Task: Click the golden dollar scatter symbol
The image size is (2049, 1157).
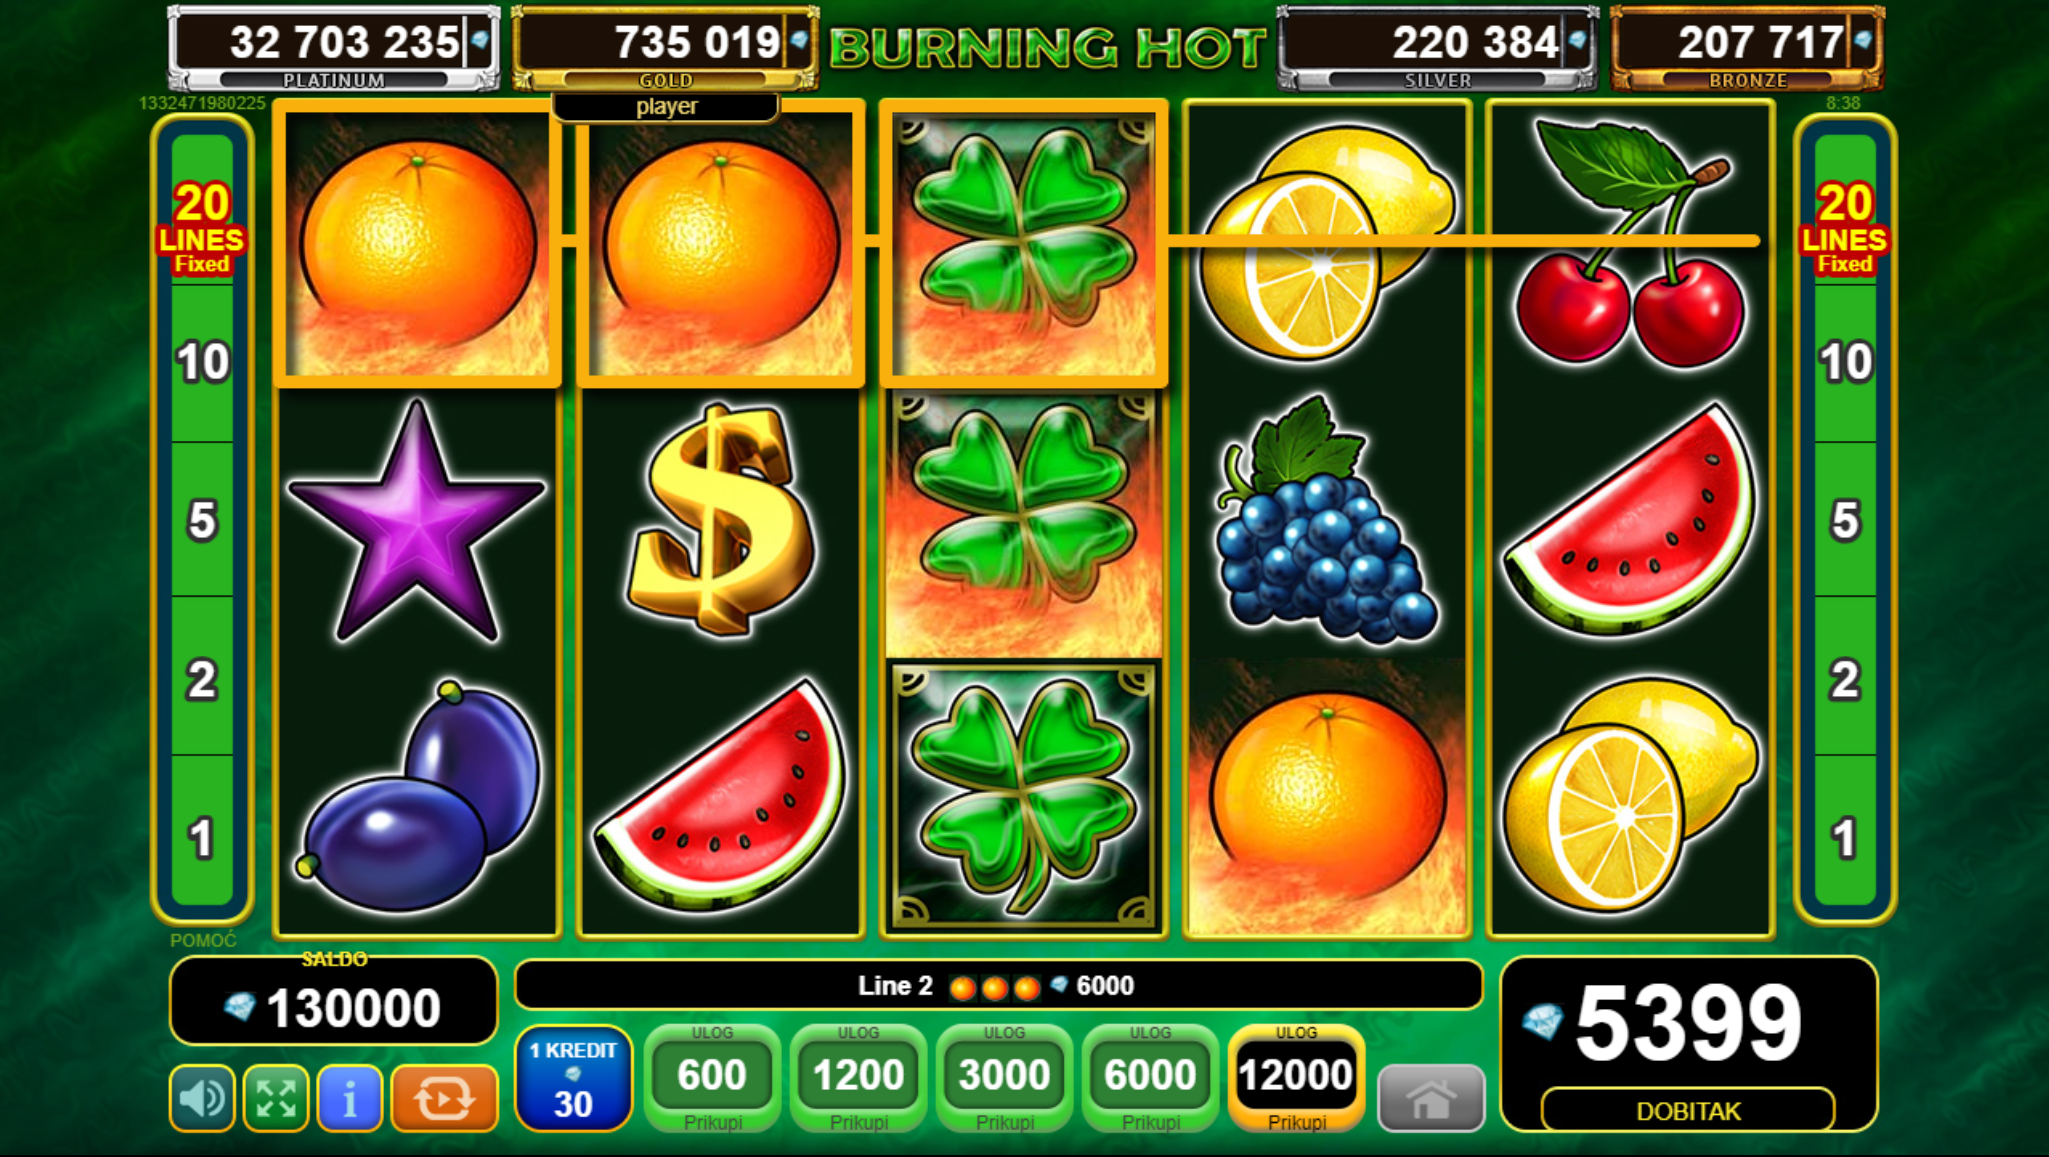Action: tap(722, 520)
